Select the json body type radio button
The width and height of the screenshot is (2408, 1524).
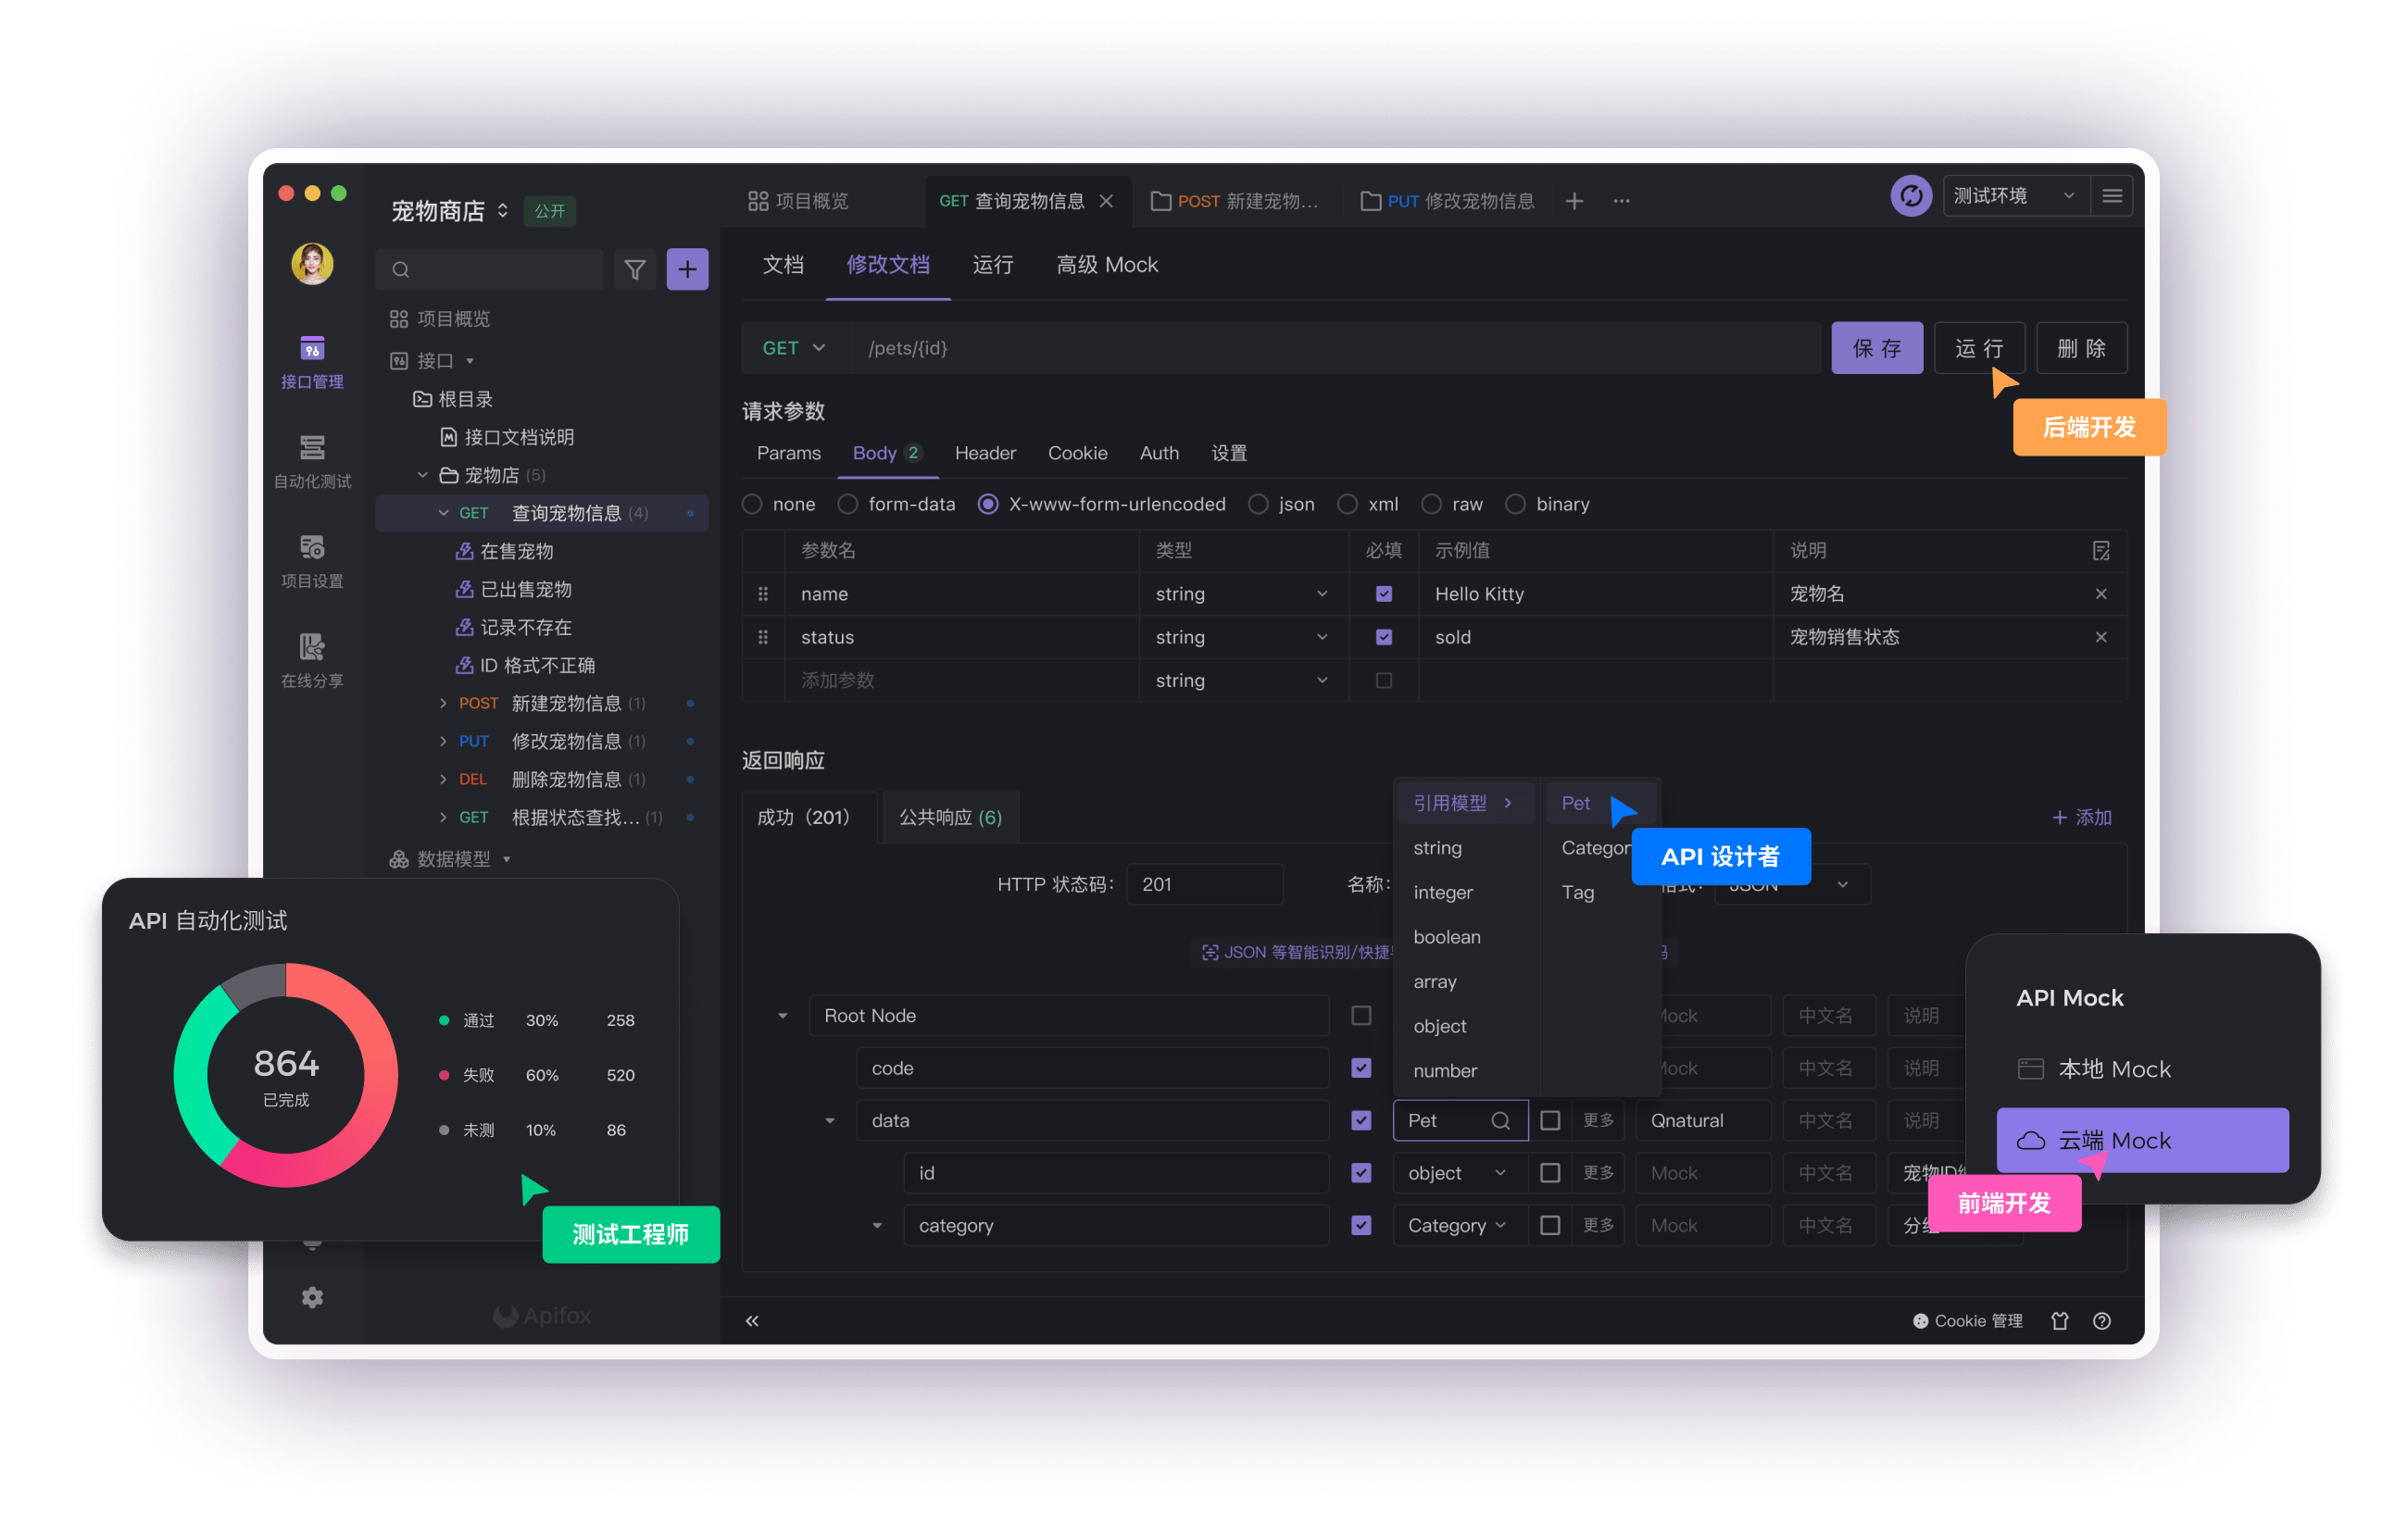(x=1258, y=504)
